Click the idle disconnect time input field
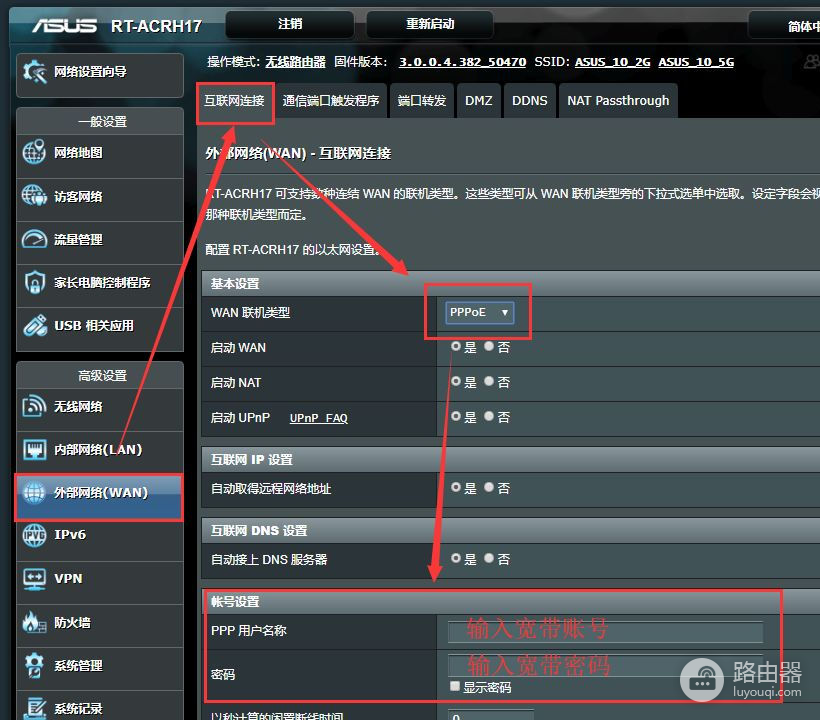The height and width of the screenshot is (720, 820). pos(491,715)
